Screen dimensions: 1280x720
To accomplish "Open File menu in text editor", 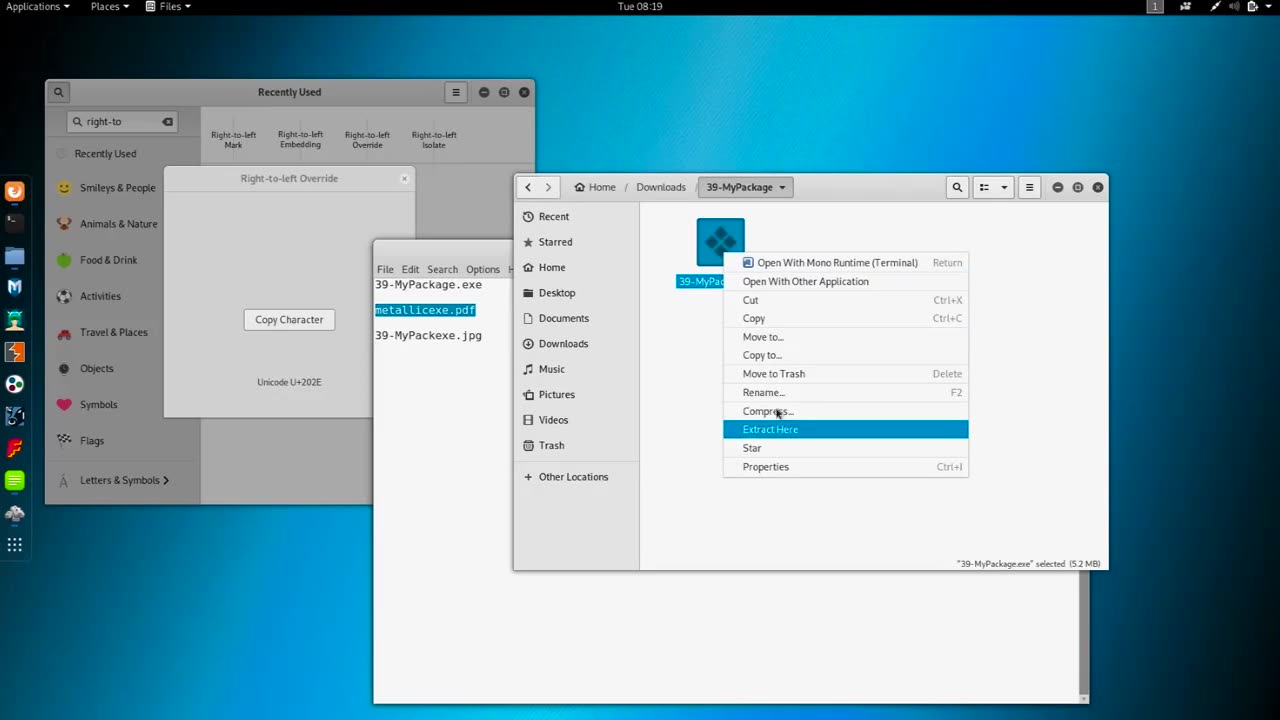I will pyautogui.click(x=385, y=269).
